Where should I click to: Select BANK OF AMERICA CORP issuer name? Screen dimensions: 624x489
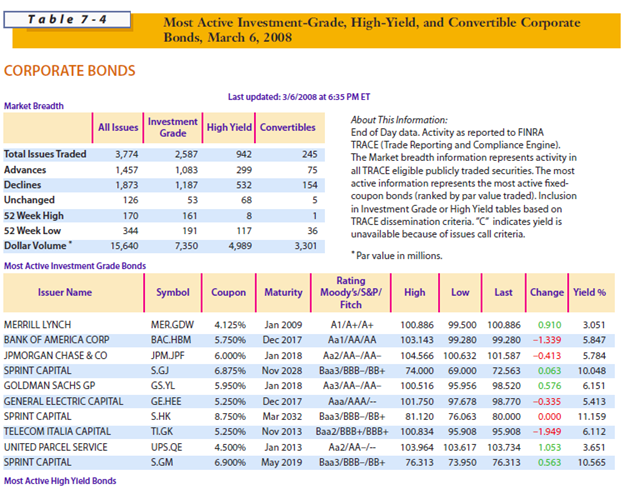pos(57,340)
